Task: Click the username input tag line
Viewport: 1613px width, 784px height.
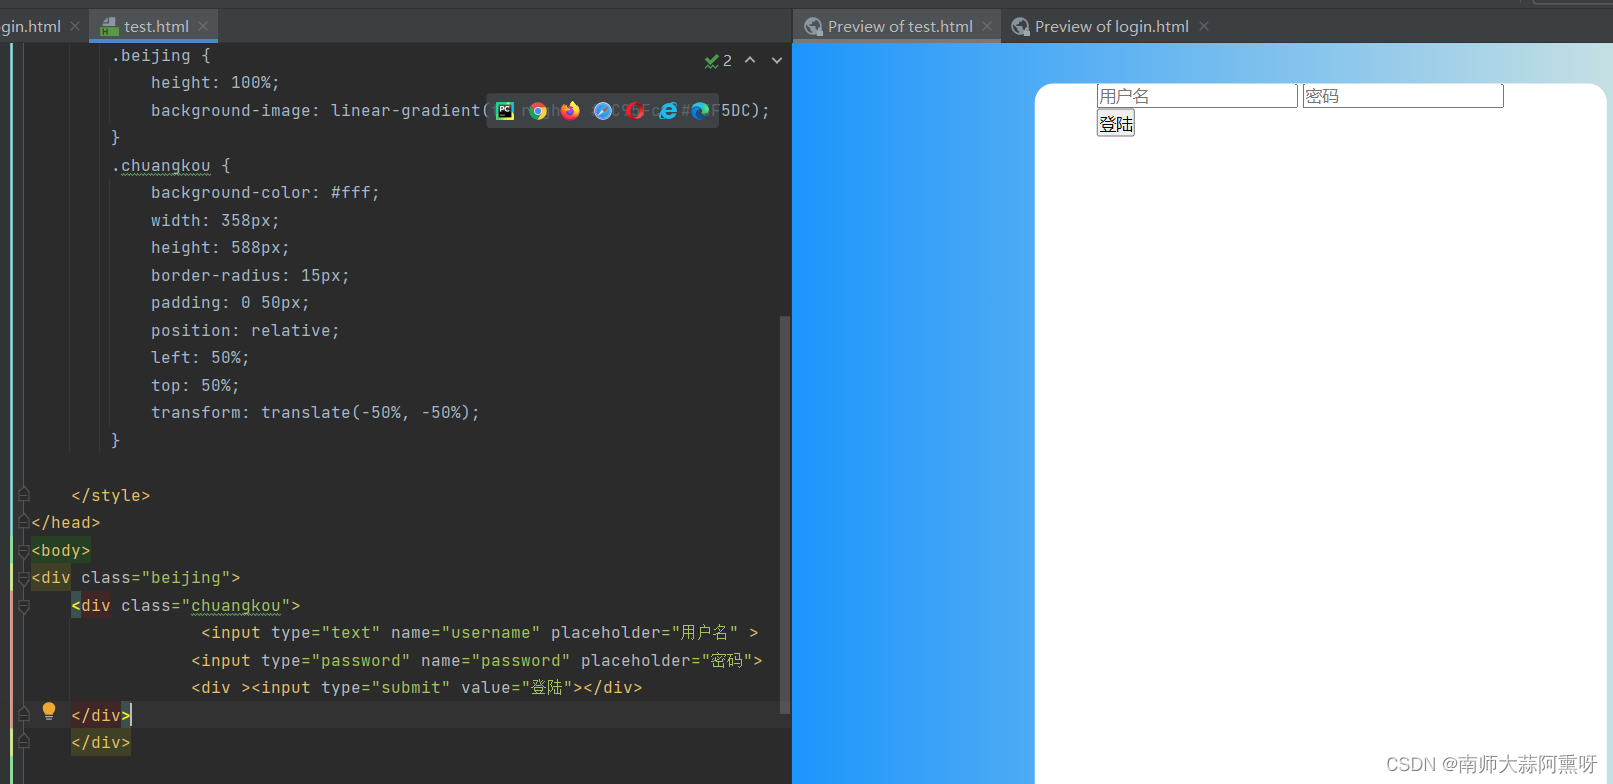Action: tap(480, 633)
